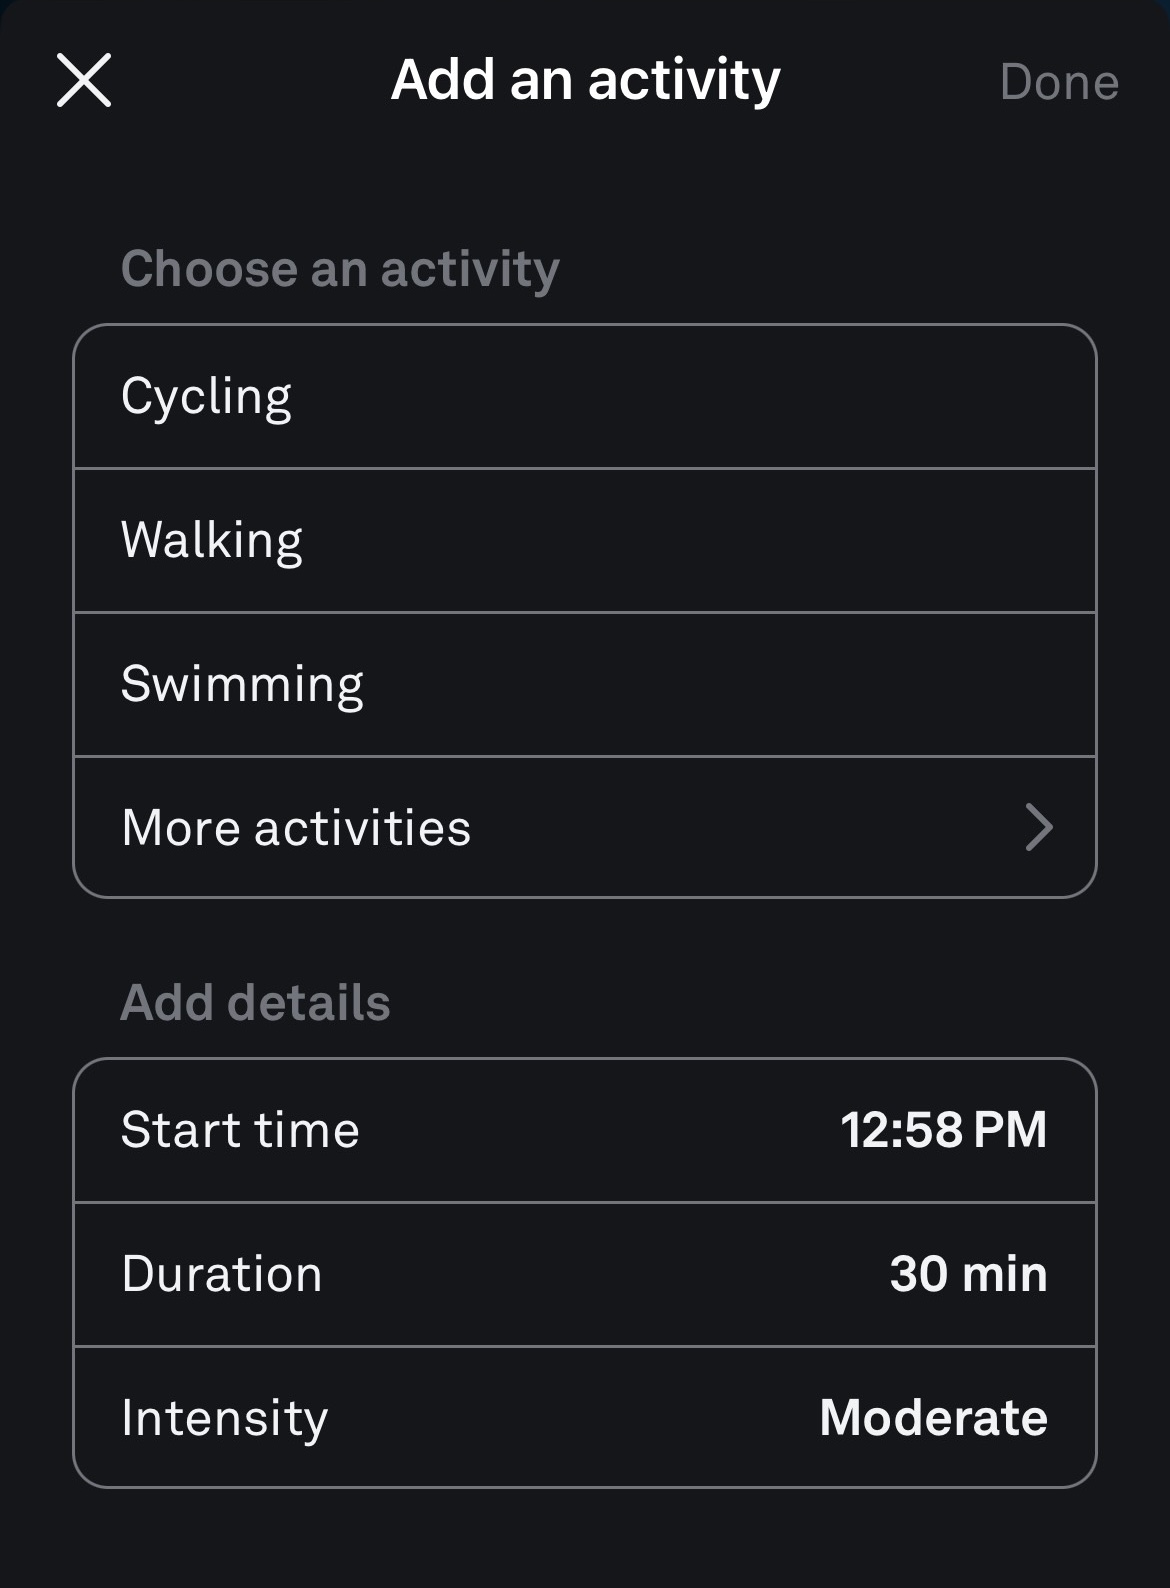The width and height of the screenshot is (1170, 1588).
Task: Tap empty right side of Swimming row
Action: [800, 685]
